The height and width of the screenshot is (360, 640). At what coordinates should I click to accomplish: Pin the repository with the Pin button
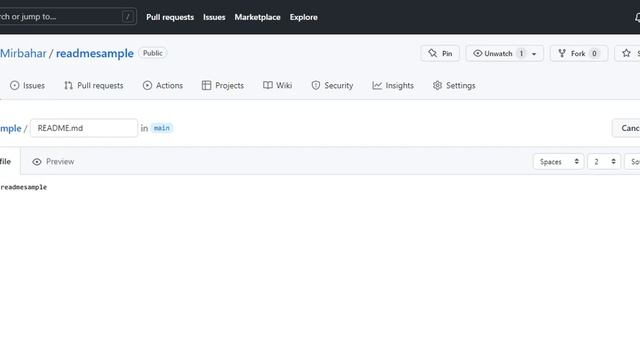[440, 53]
